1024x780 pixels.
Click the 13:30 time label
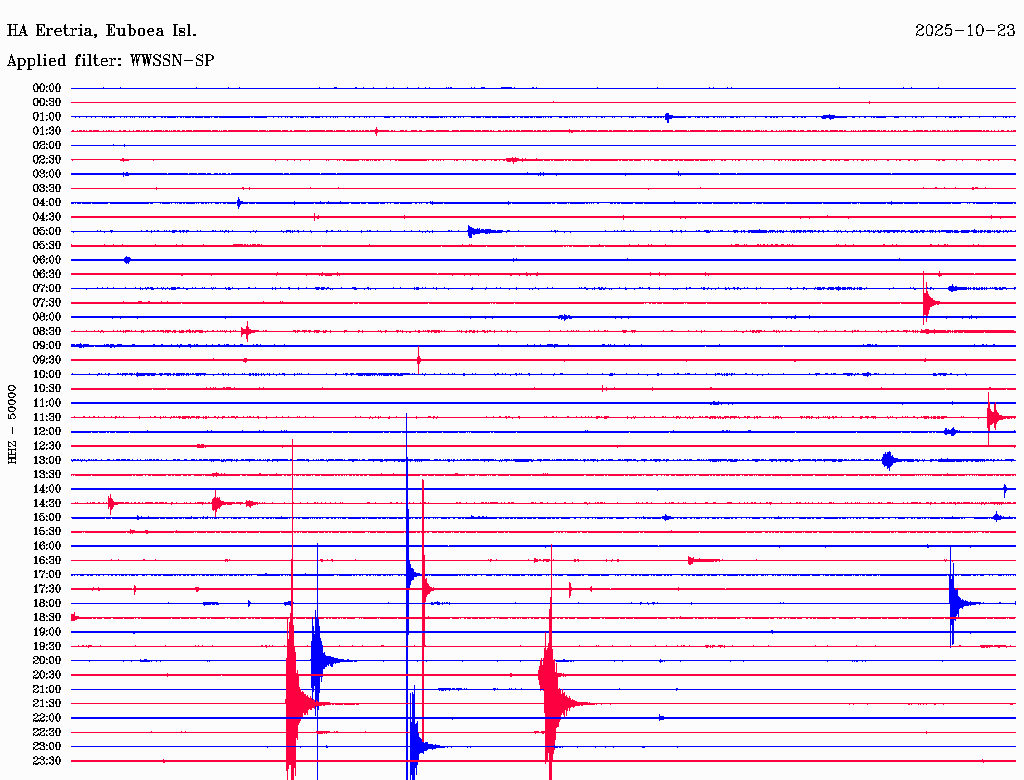[47, 475]
